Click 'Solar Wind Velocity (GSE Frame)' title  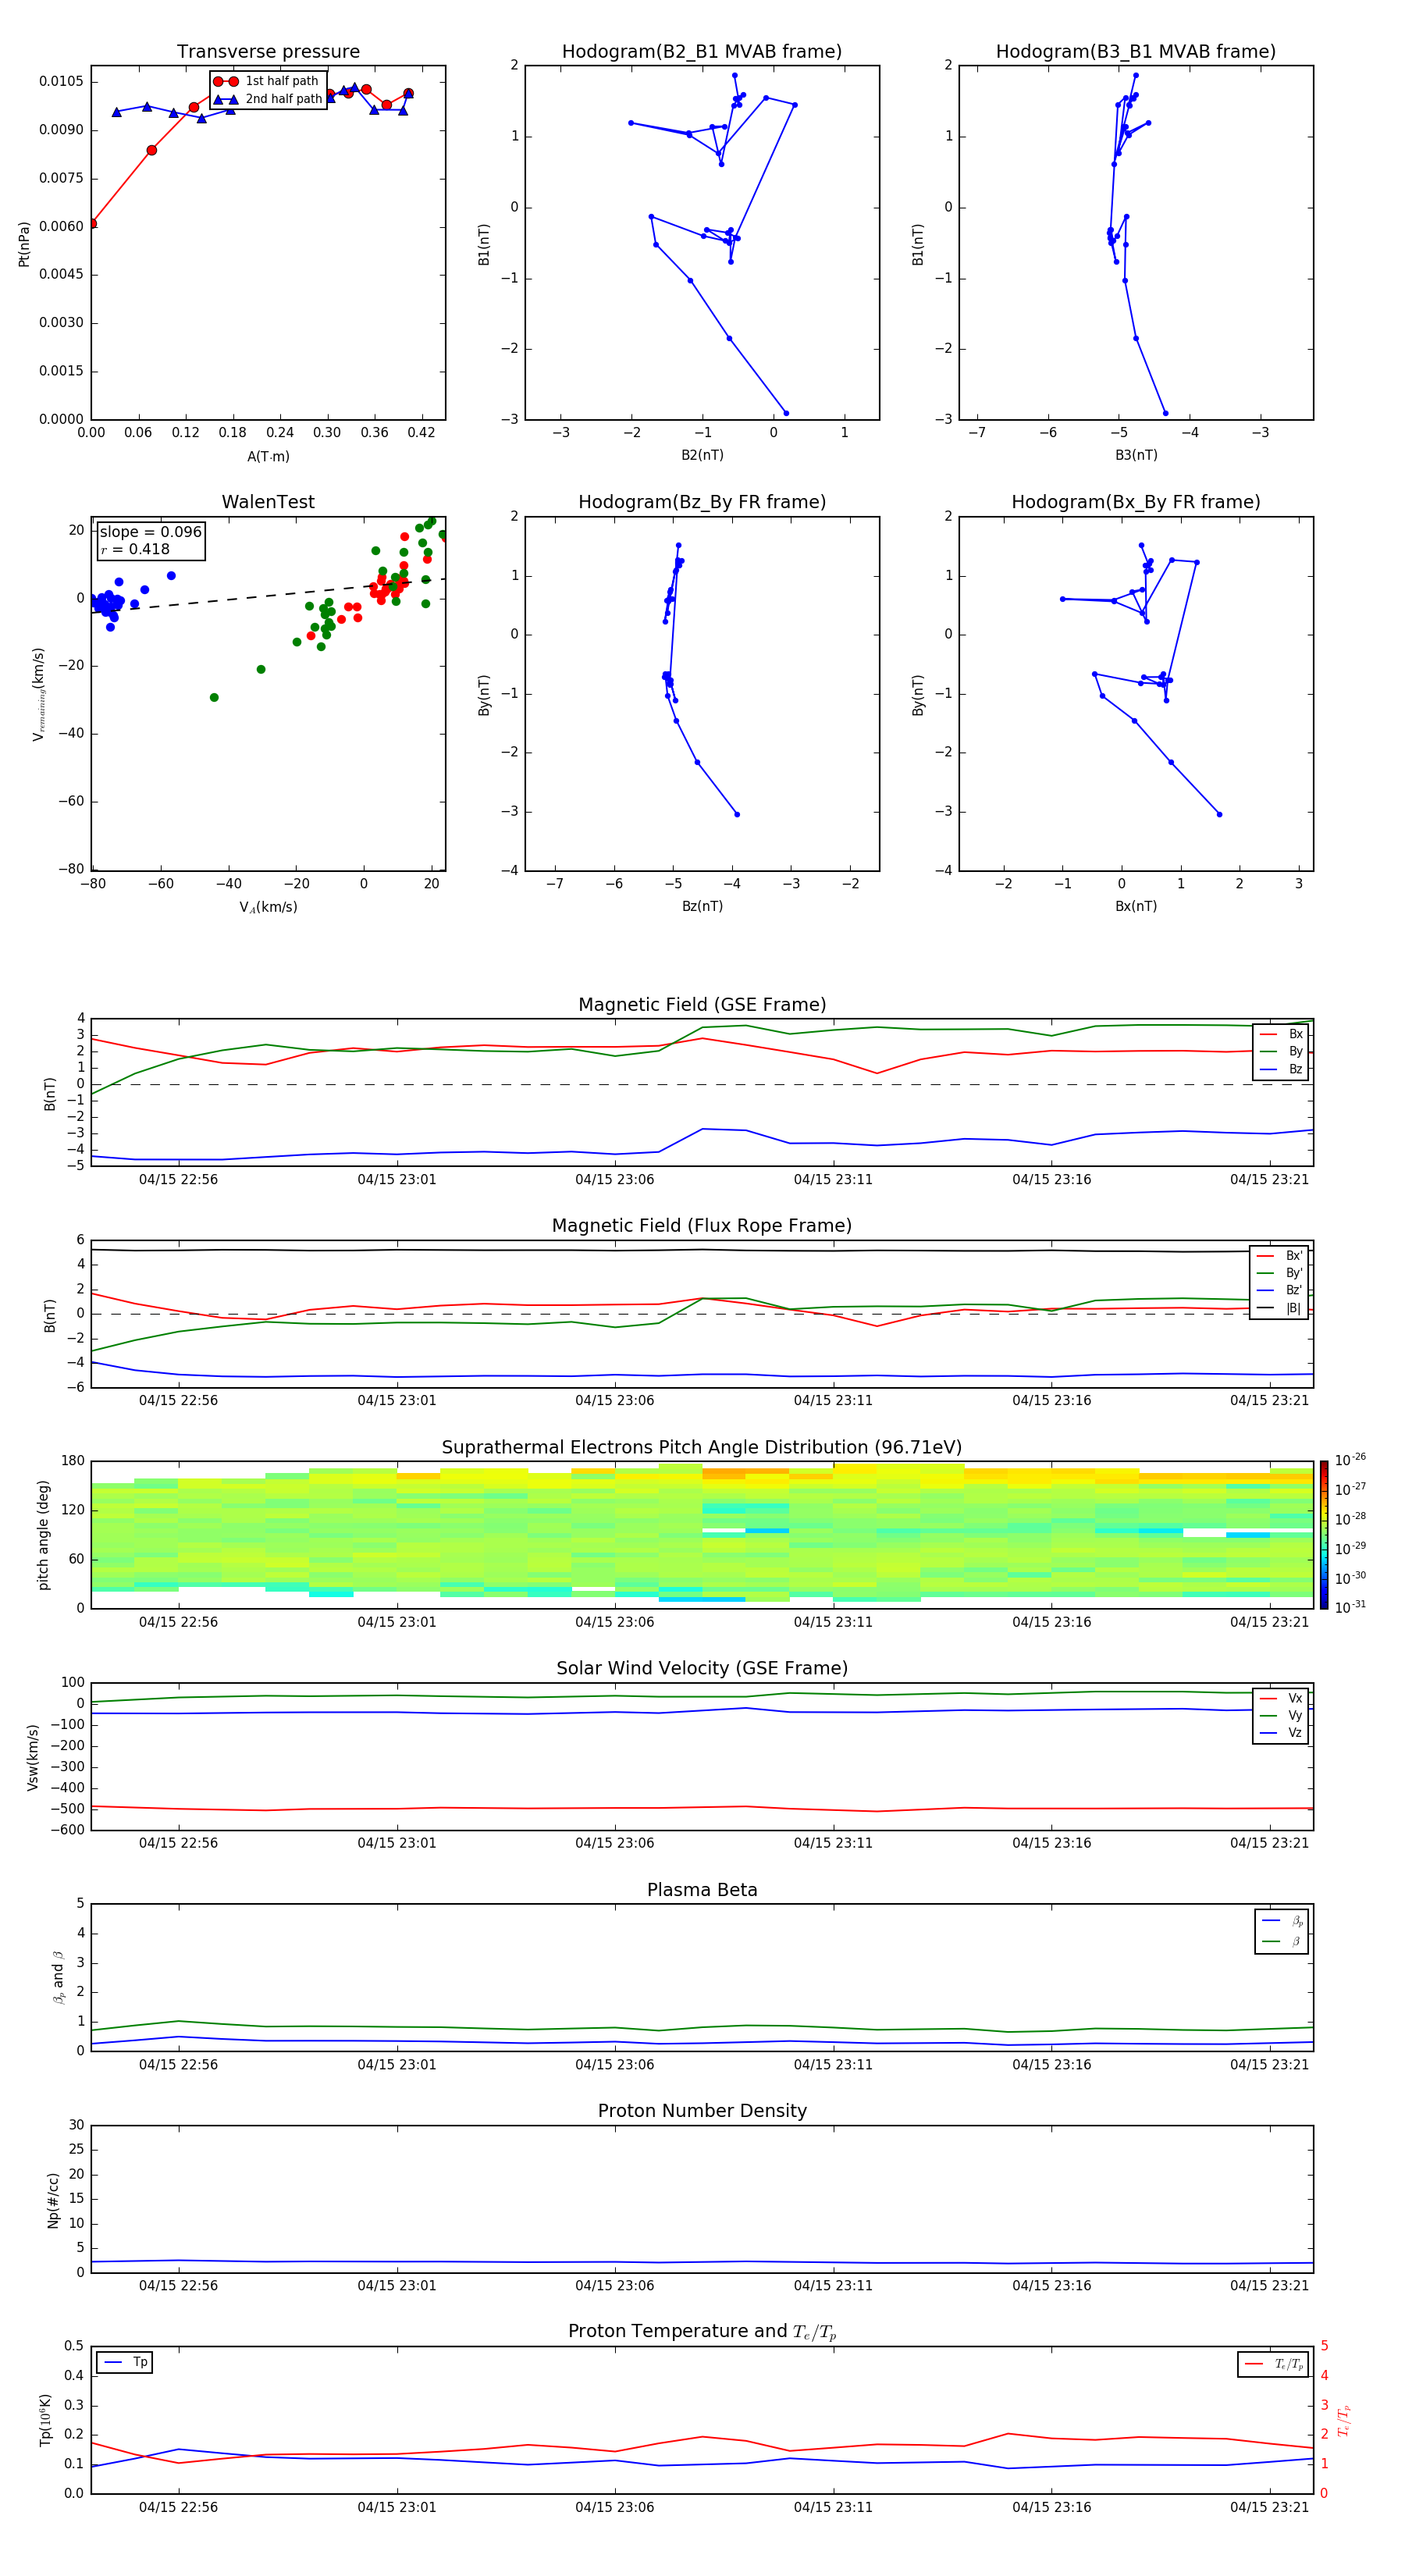pyautogui.click(x=702, y=1668)
